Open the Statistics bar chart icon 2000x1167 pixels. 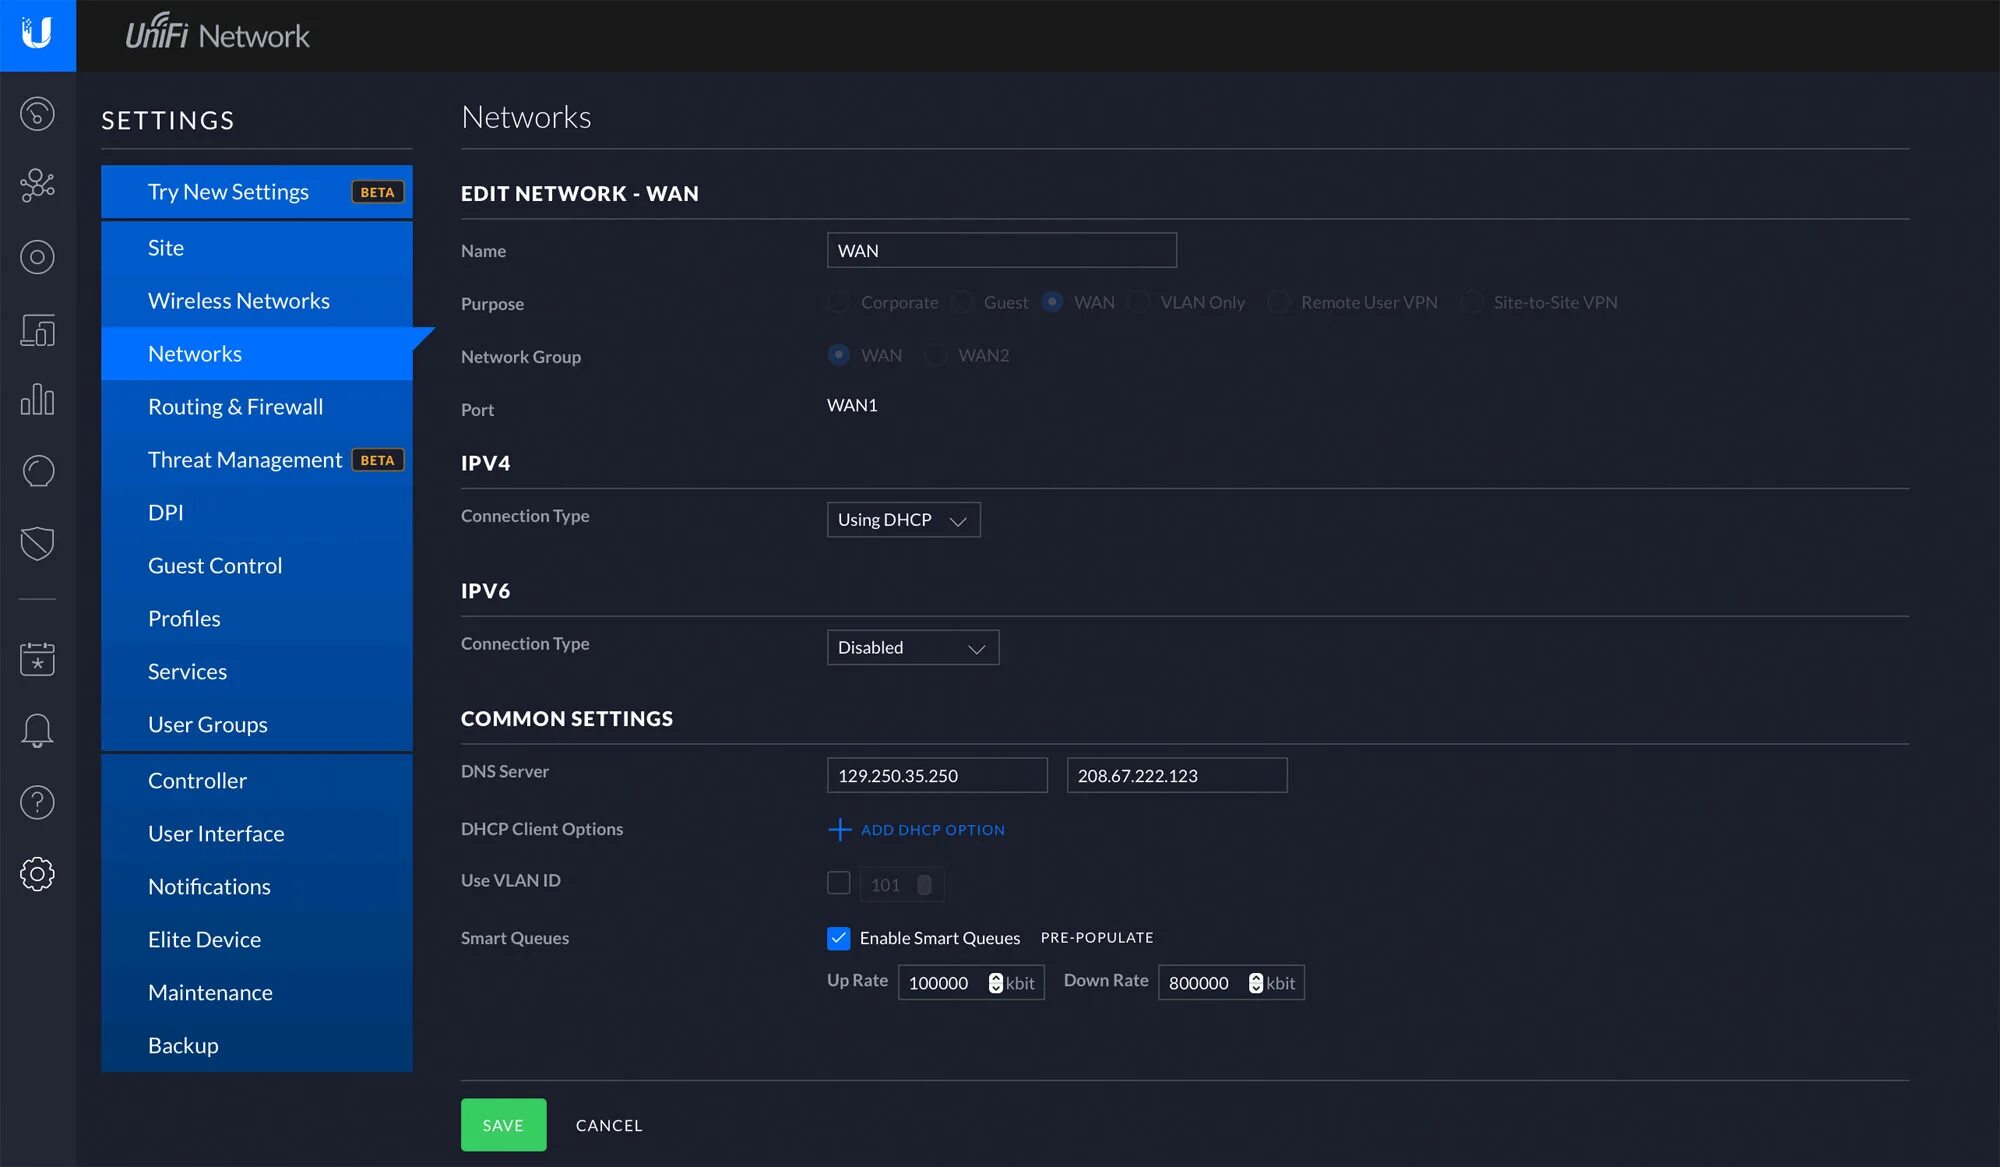tap(37, 399)
